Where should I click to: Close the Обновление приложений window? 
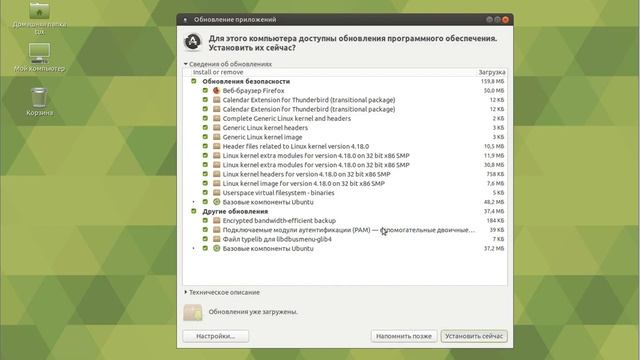tap(505, 20)
